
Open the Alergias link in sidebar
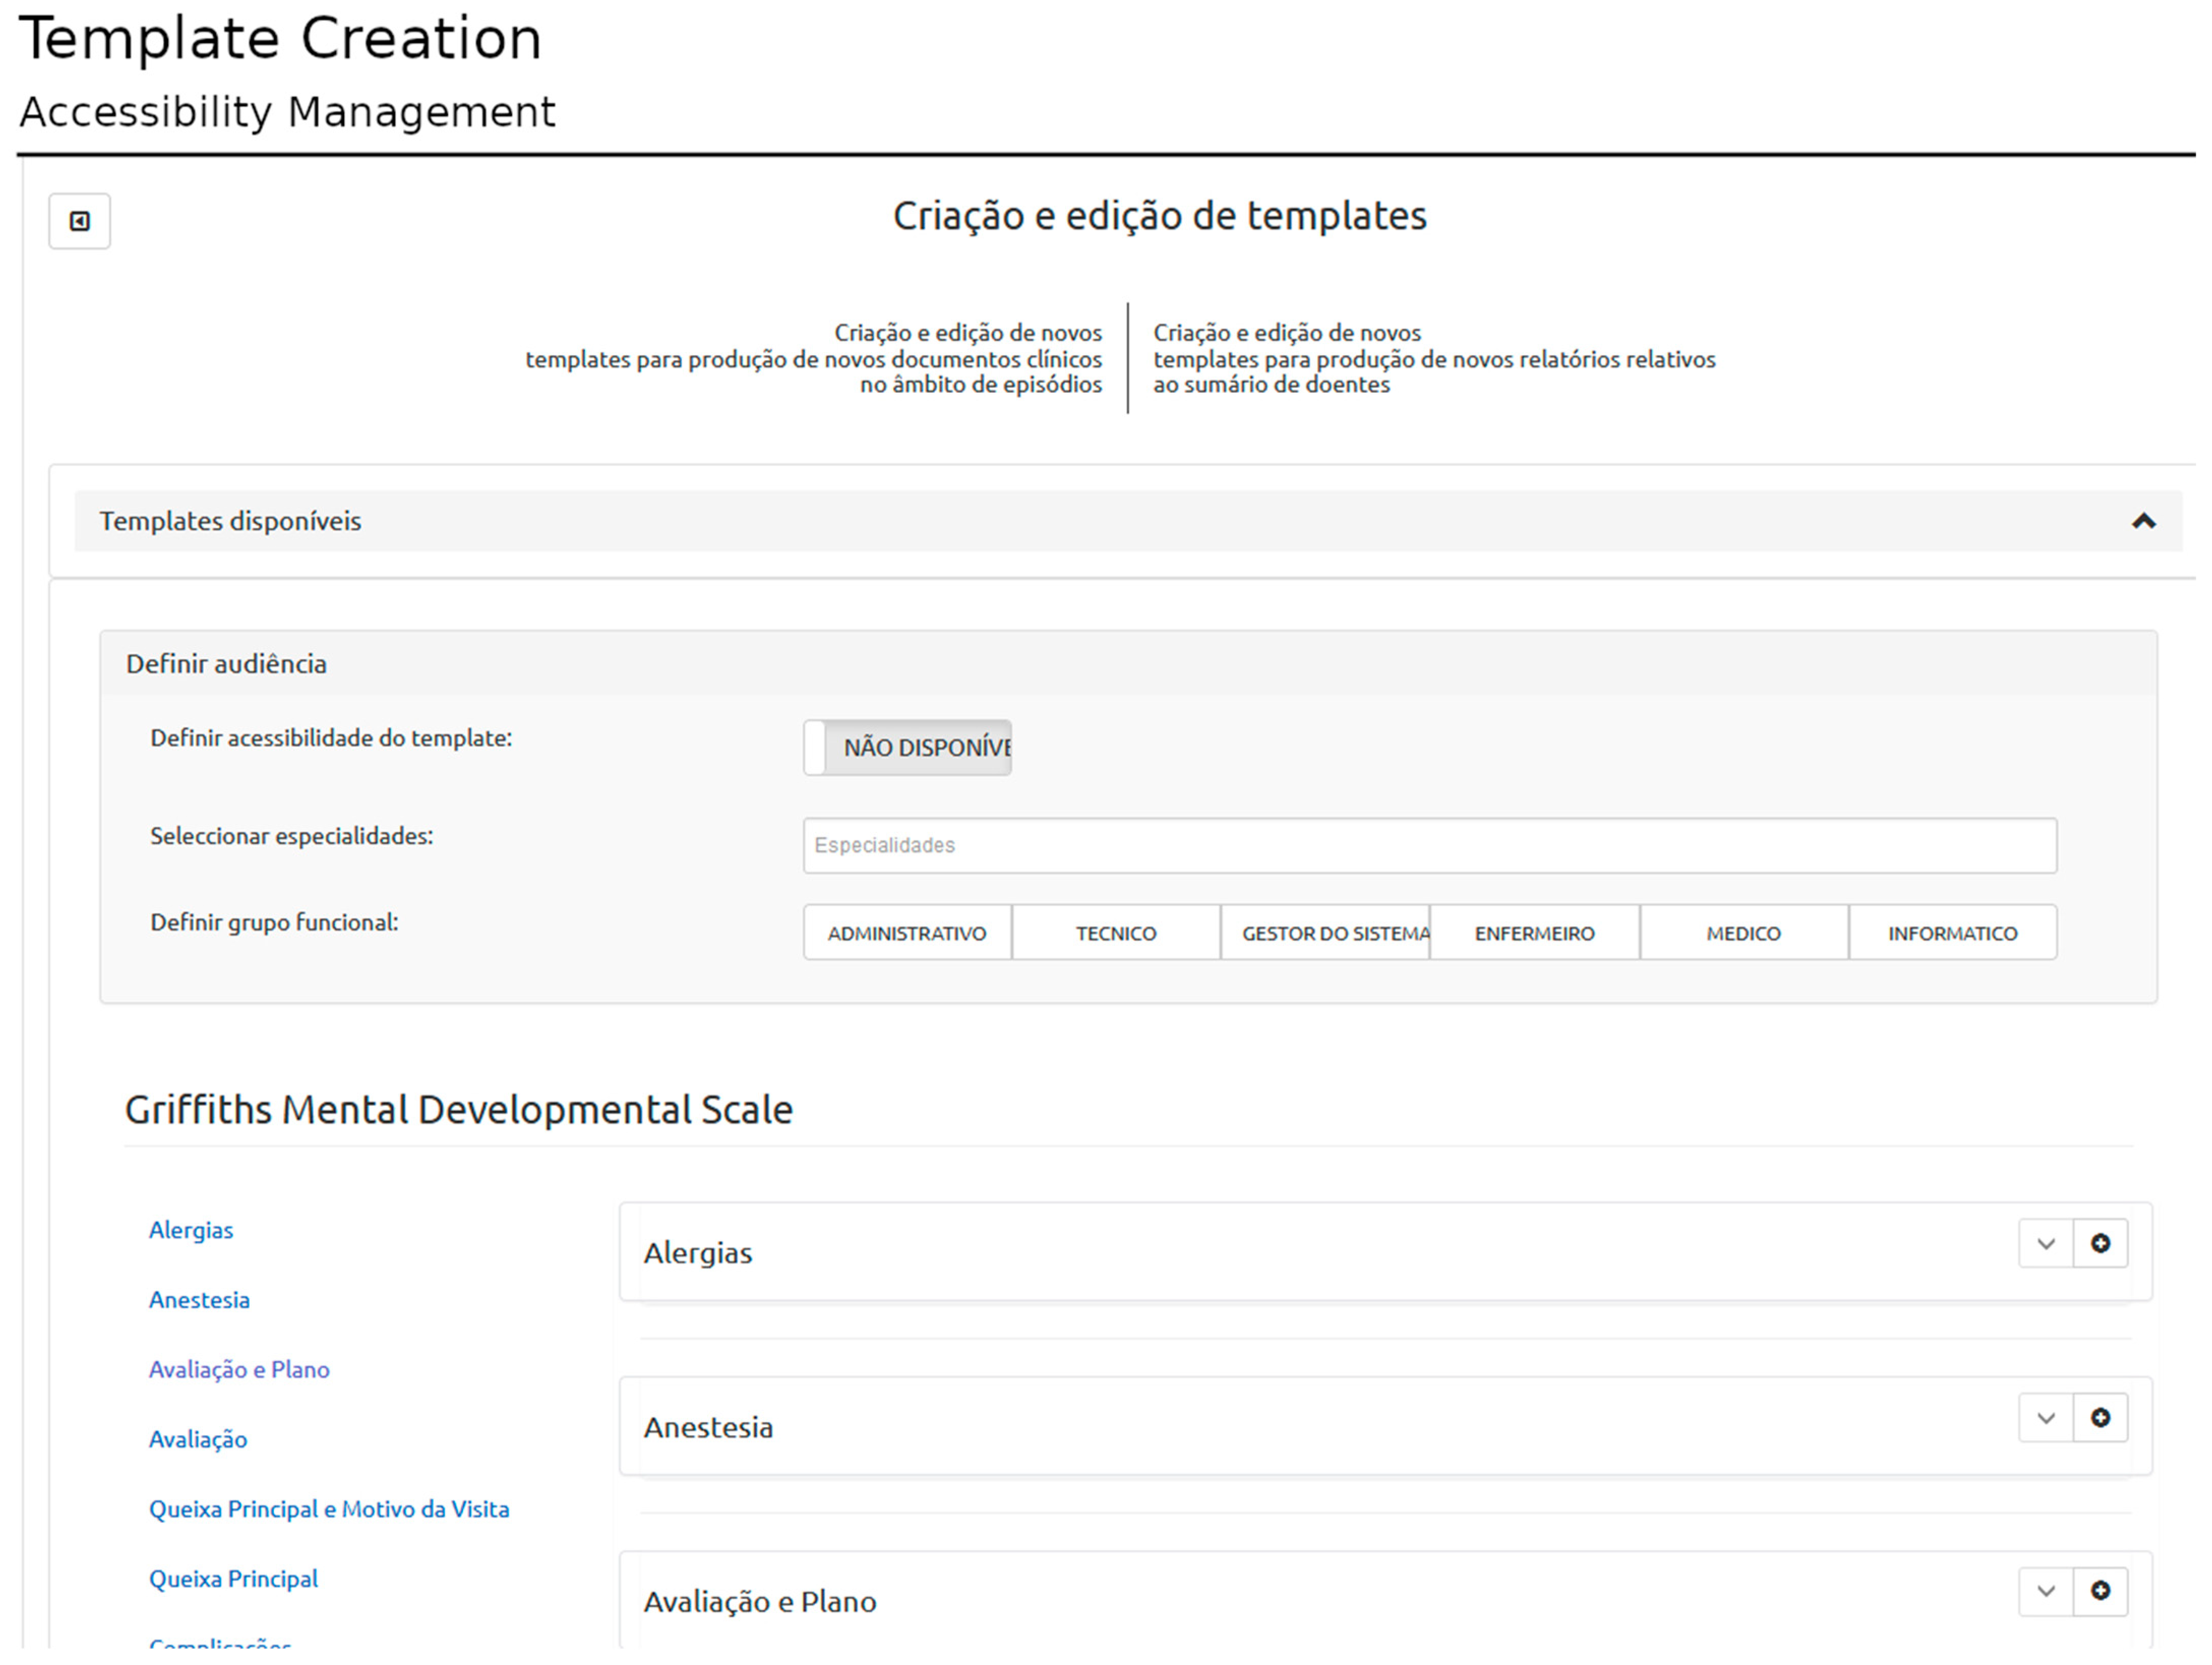pos(191,1230)
